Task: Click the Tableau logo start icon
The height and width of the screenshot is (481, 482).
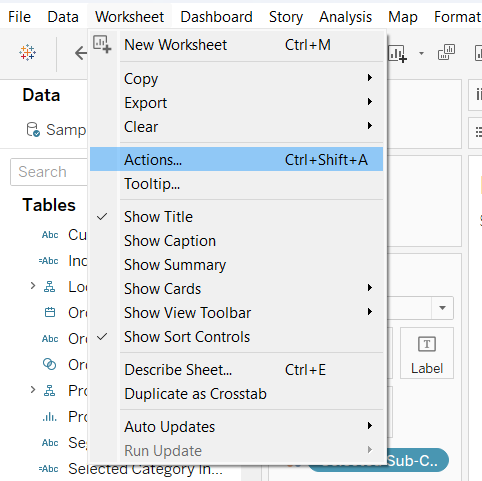Action: [x=27, y=53]
